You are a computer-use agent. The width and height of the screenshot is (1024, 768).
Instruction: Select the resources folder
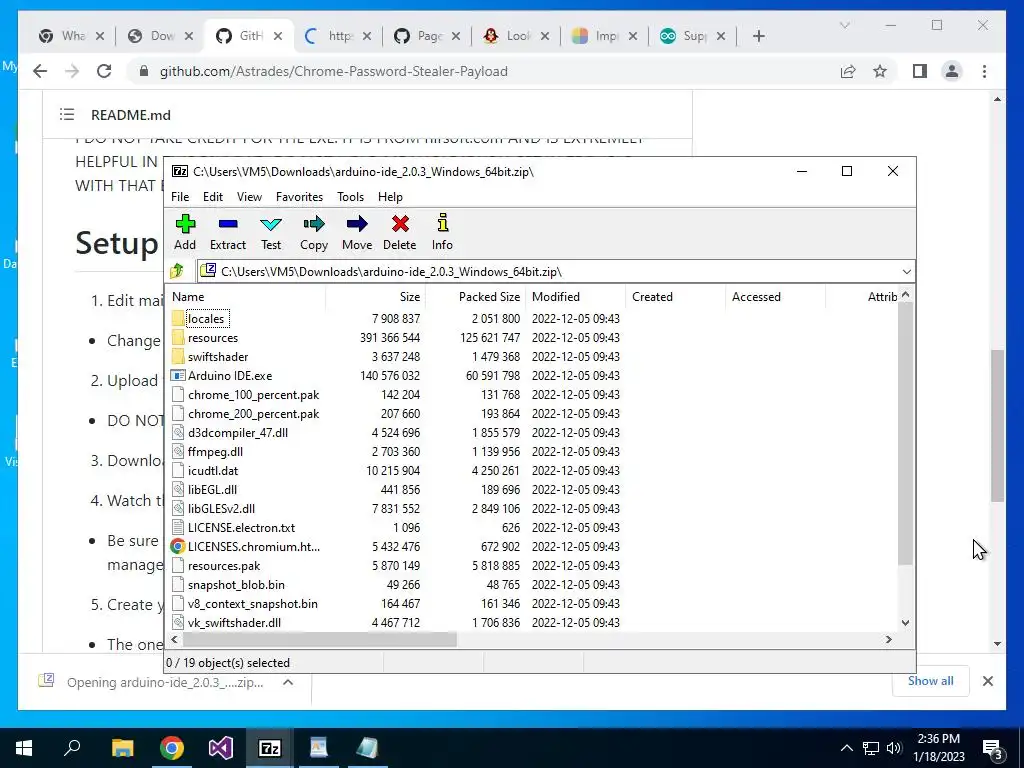click(213, 338)
